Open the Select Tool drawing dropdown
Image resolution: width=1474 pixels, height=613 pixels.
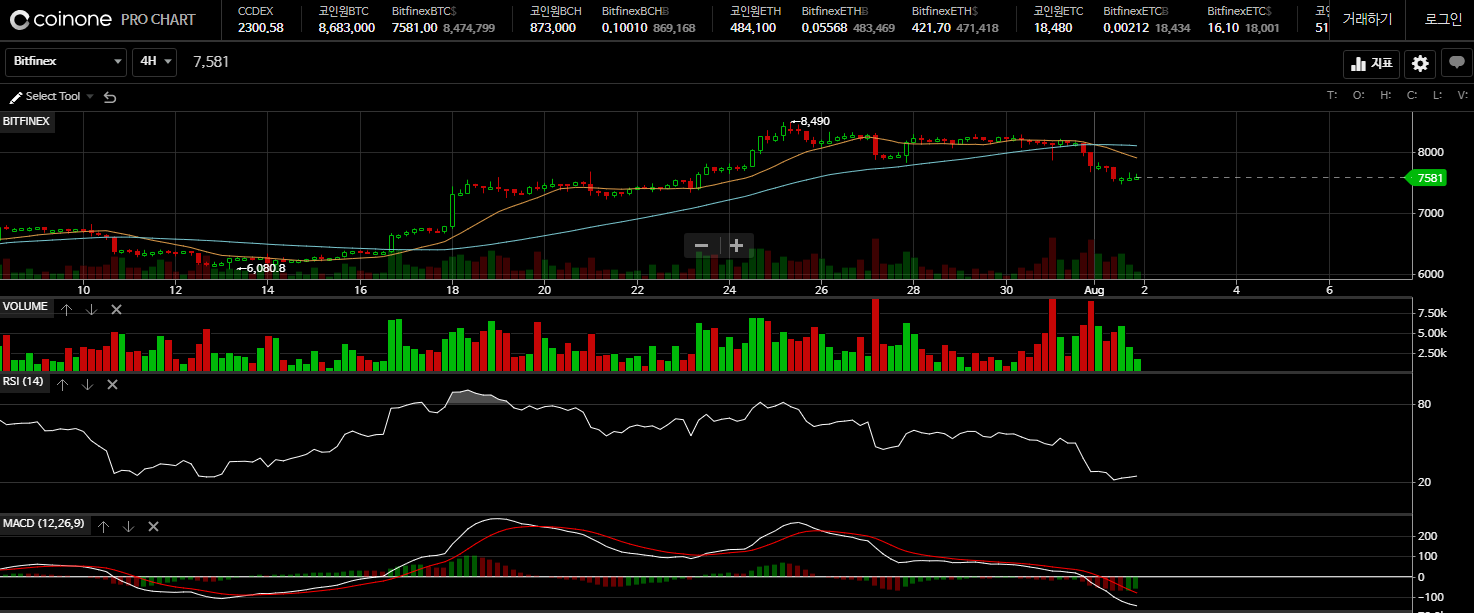(51, 97)
